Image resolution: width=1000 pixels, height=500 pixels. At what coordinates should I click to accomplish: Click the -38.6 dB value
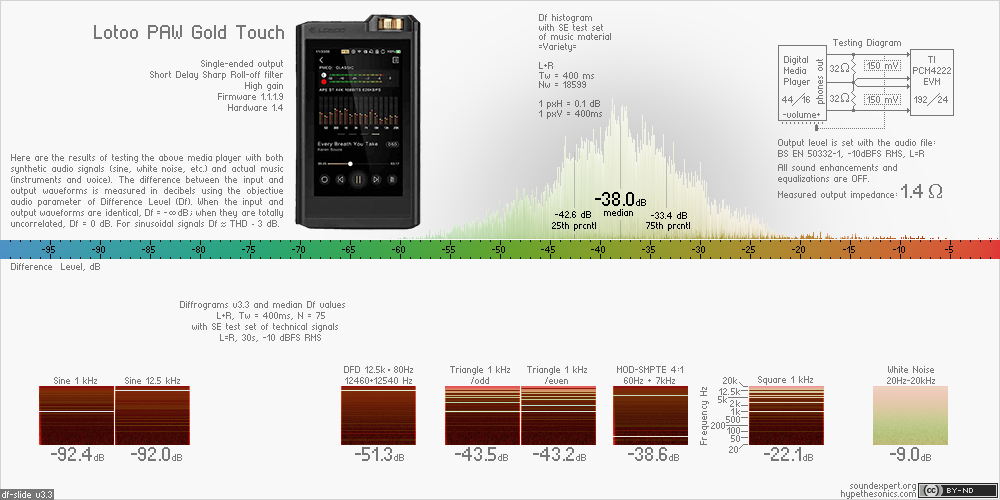point(654,455)
